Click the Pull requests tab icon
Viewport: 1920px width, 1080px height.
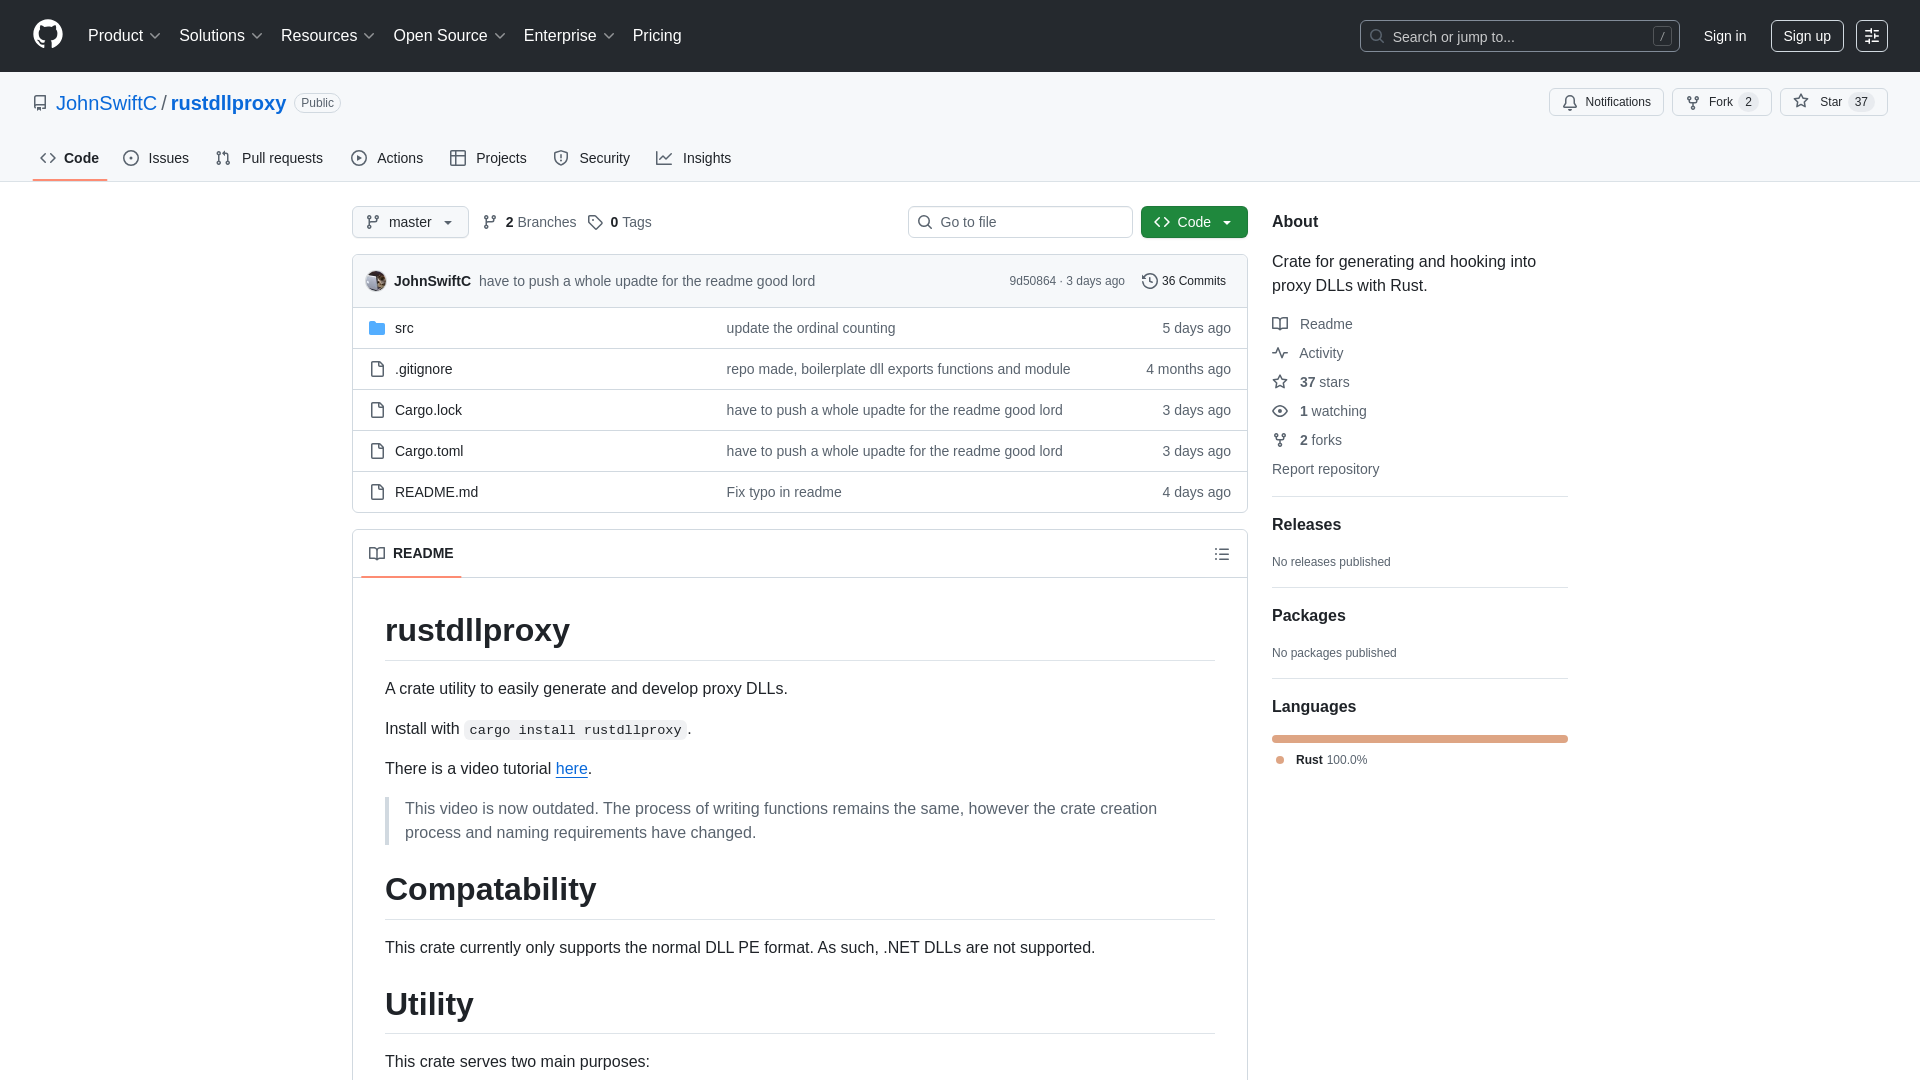tap(223, 158)
